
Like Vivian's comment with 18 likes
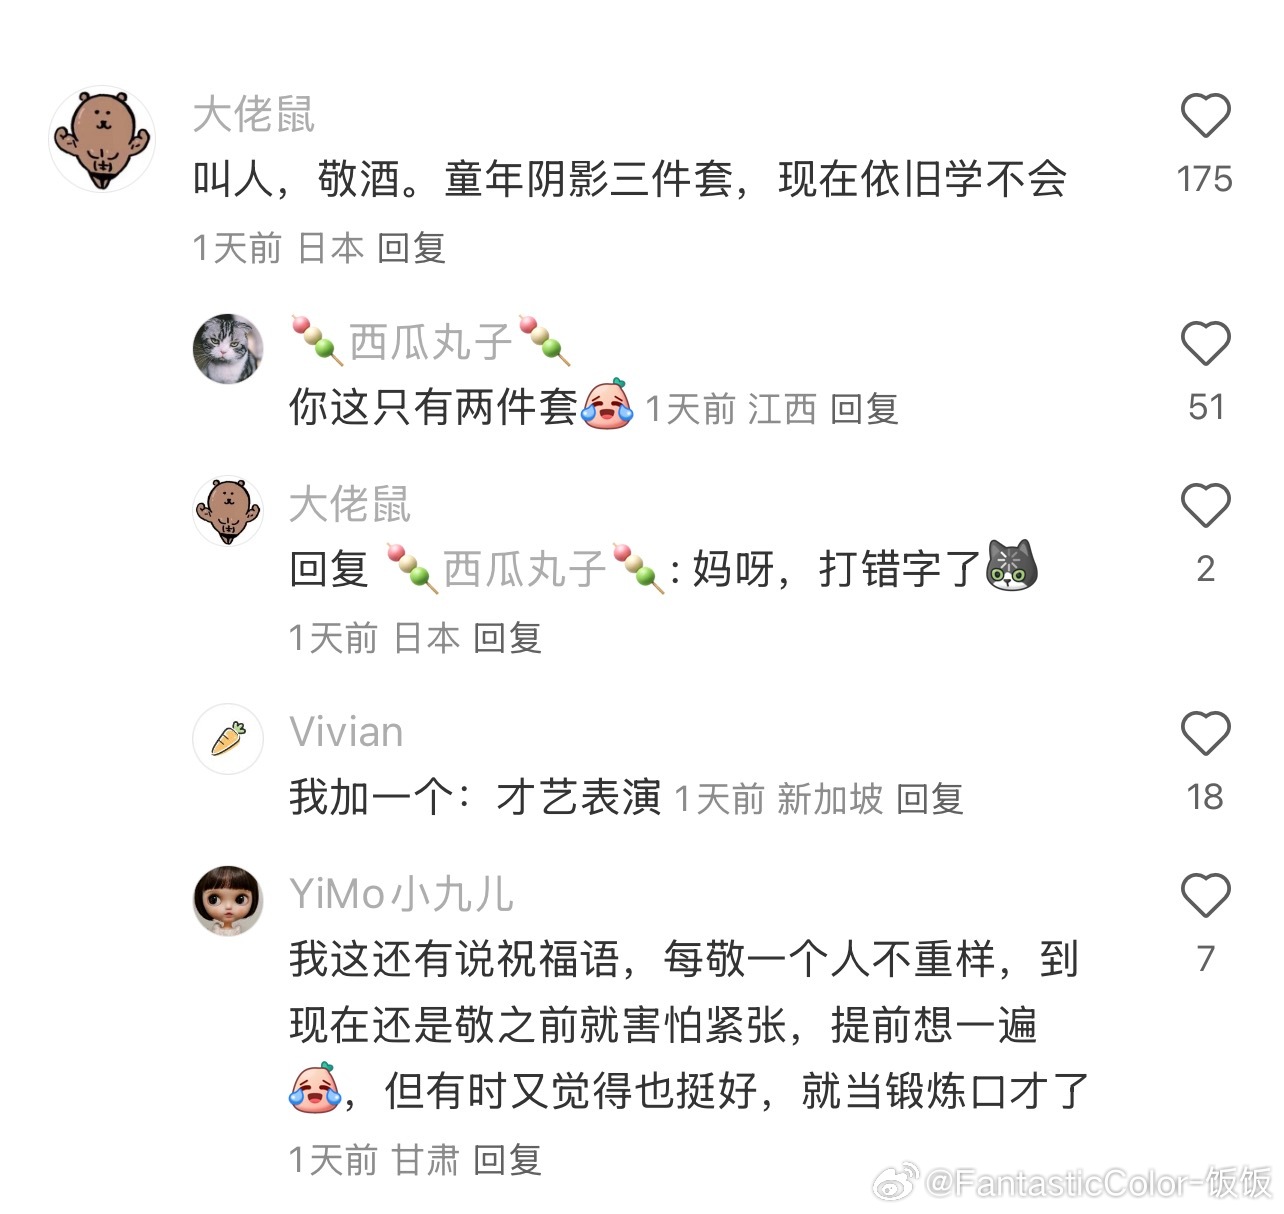(1205, 733)
